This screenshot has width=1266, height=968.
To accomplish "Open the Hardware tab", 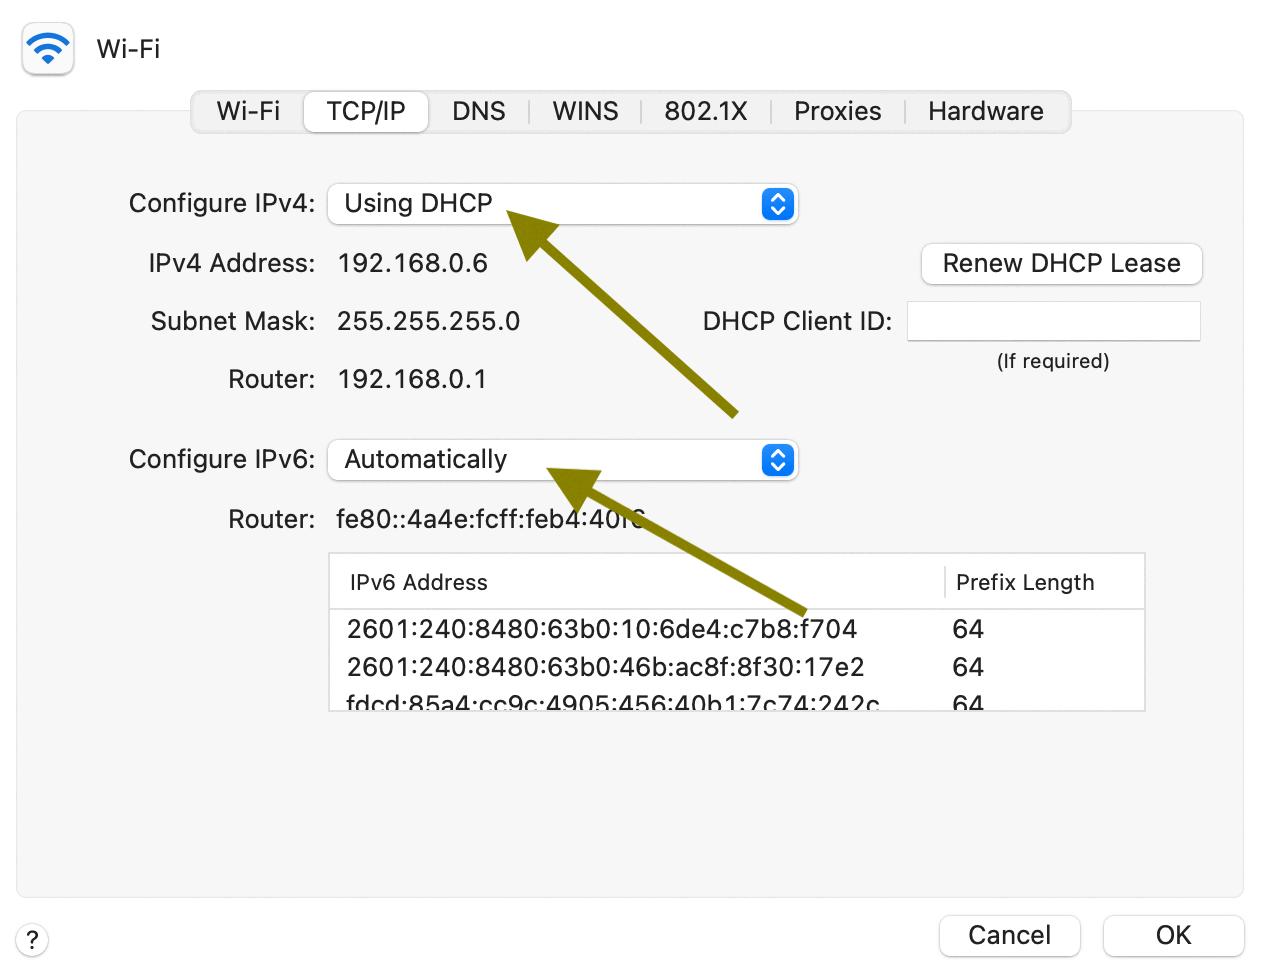I will pyautogui.click(x=986, y=111).
